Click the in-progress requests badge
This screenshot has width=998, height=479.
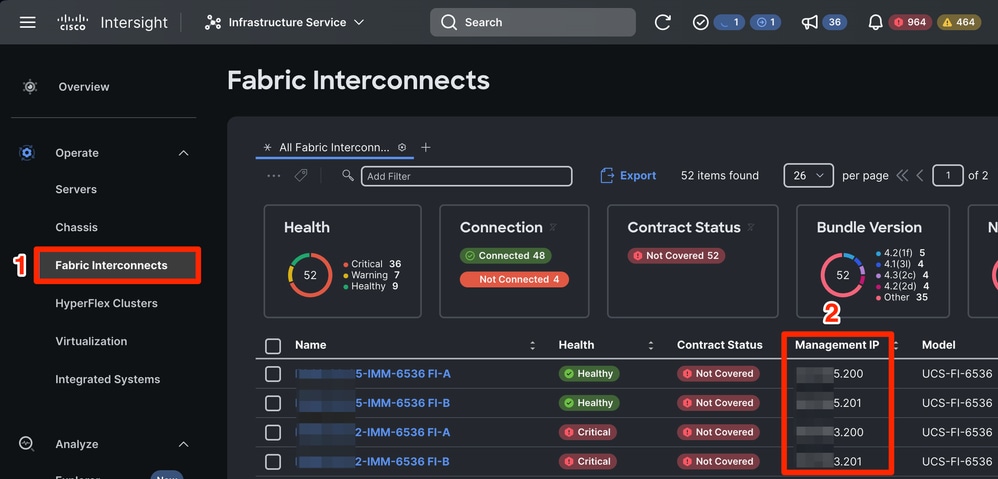click(729, 22)
